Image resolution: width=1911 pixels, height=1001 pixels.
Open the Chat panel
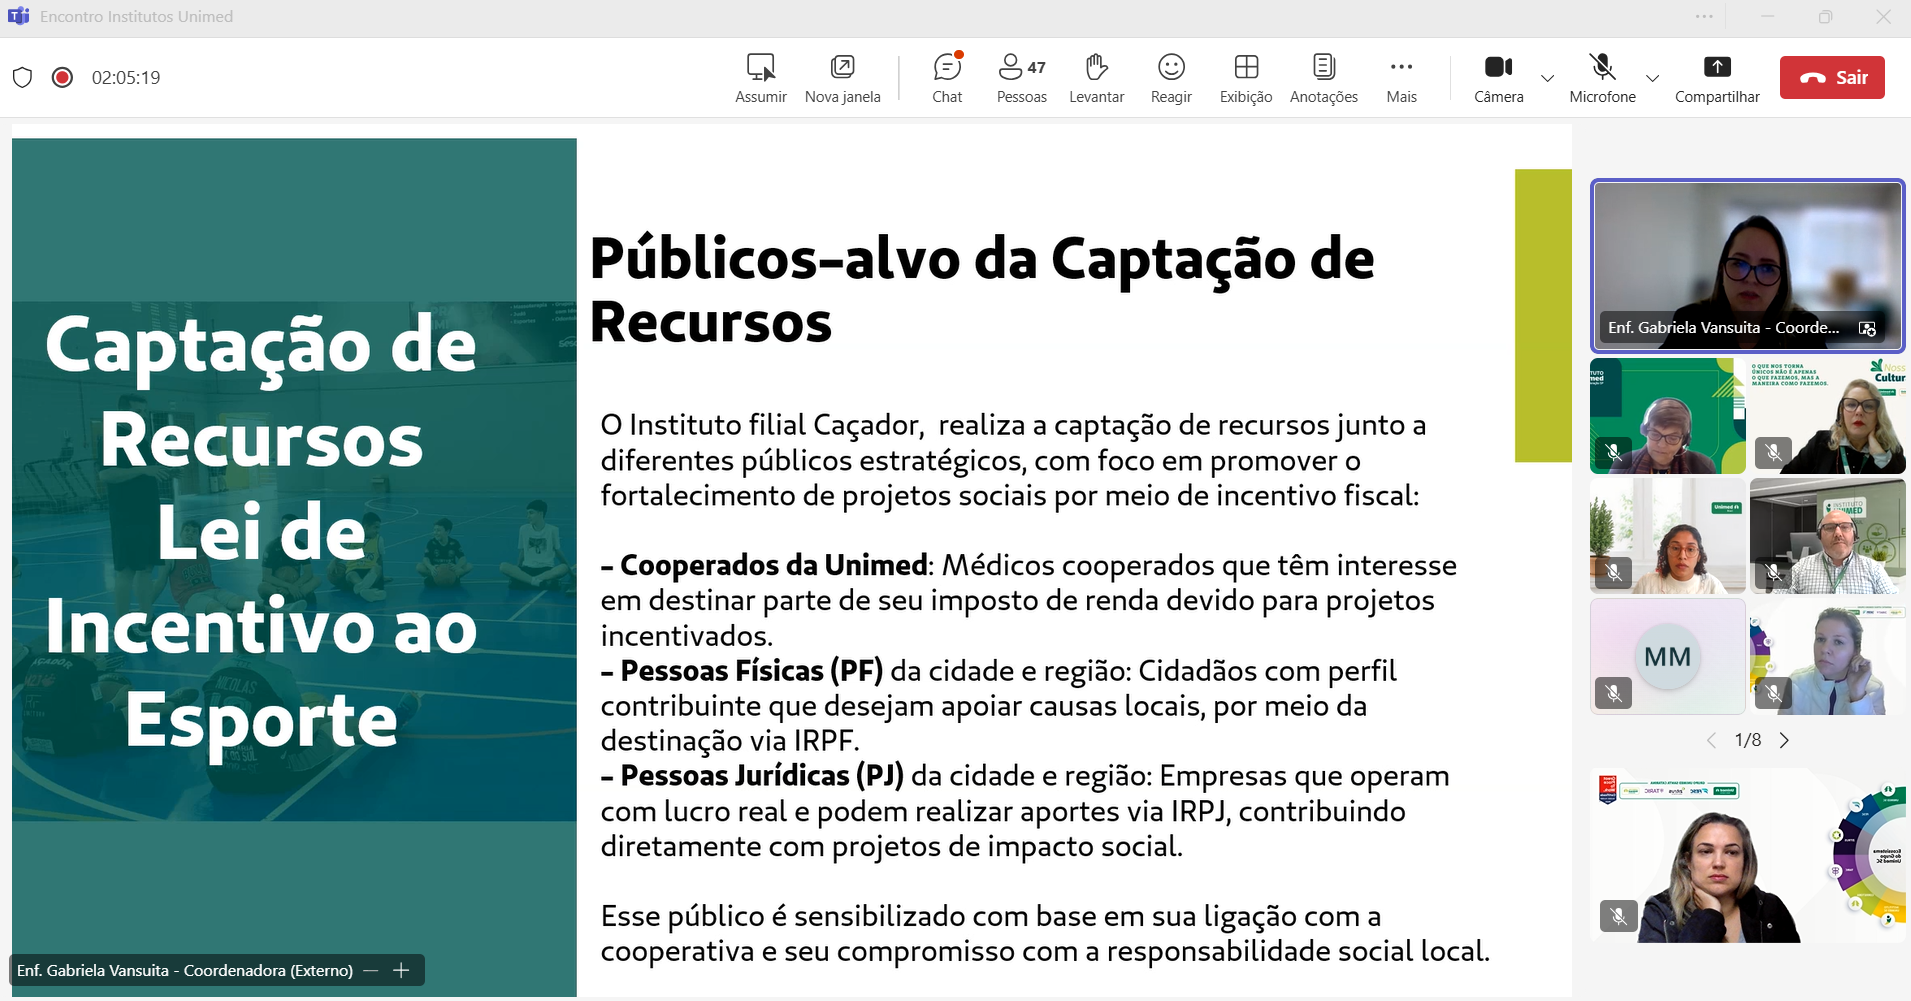tap(946, 77)
